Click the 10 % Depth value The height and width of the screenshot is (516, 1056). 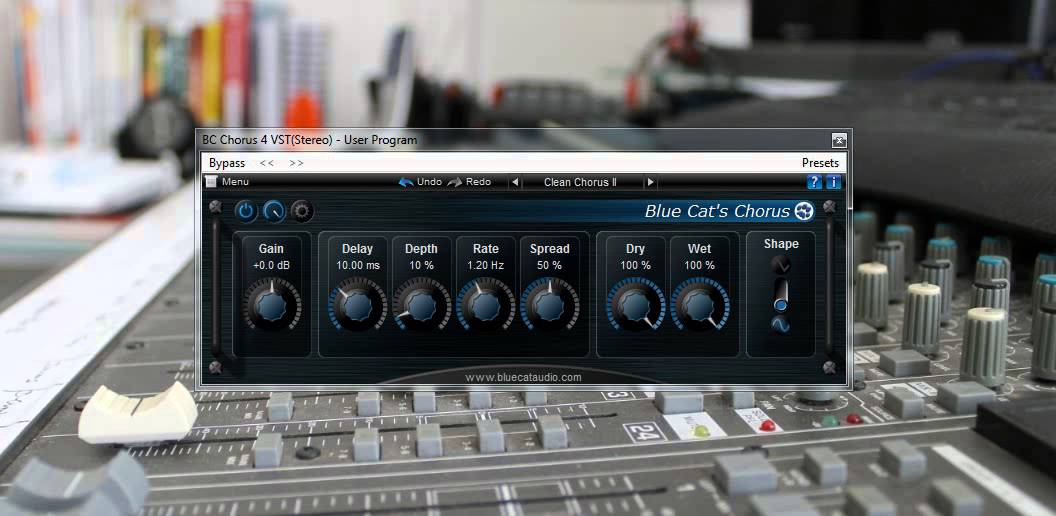pos(422,265)
